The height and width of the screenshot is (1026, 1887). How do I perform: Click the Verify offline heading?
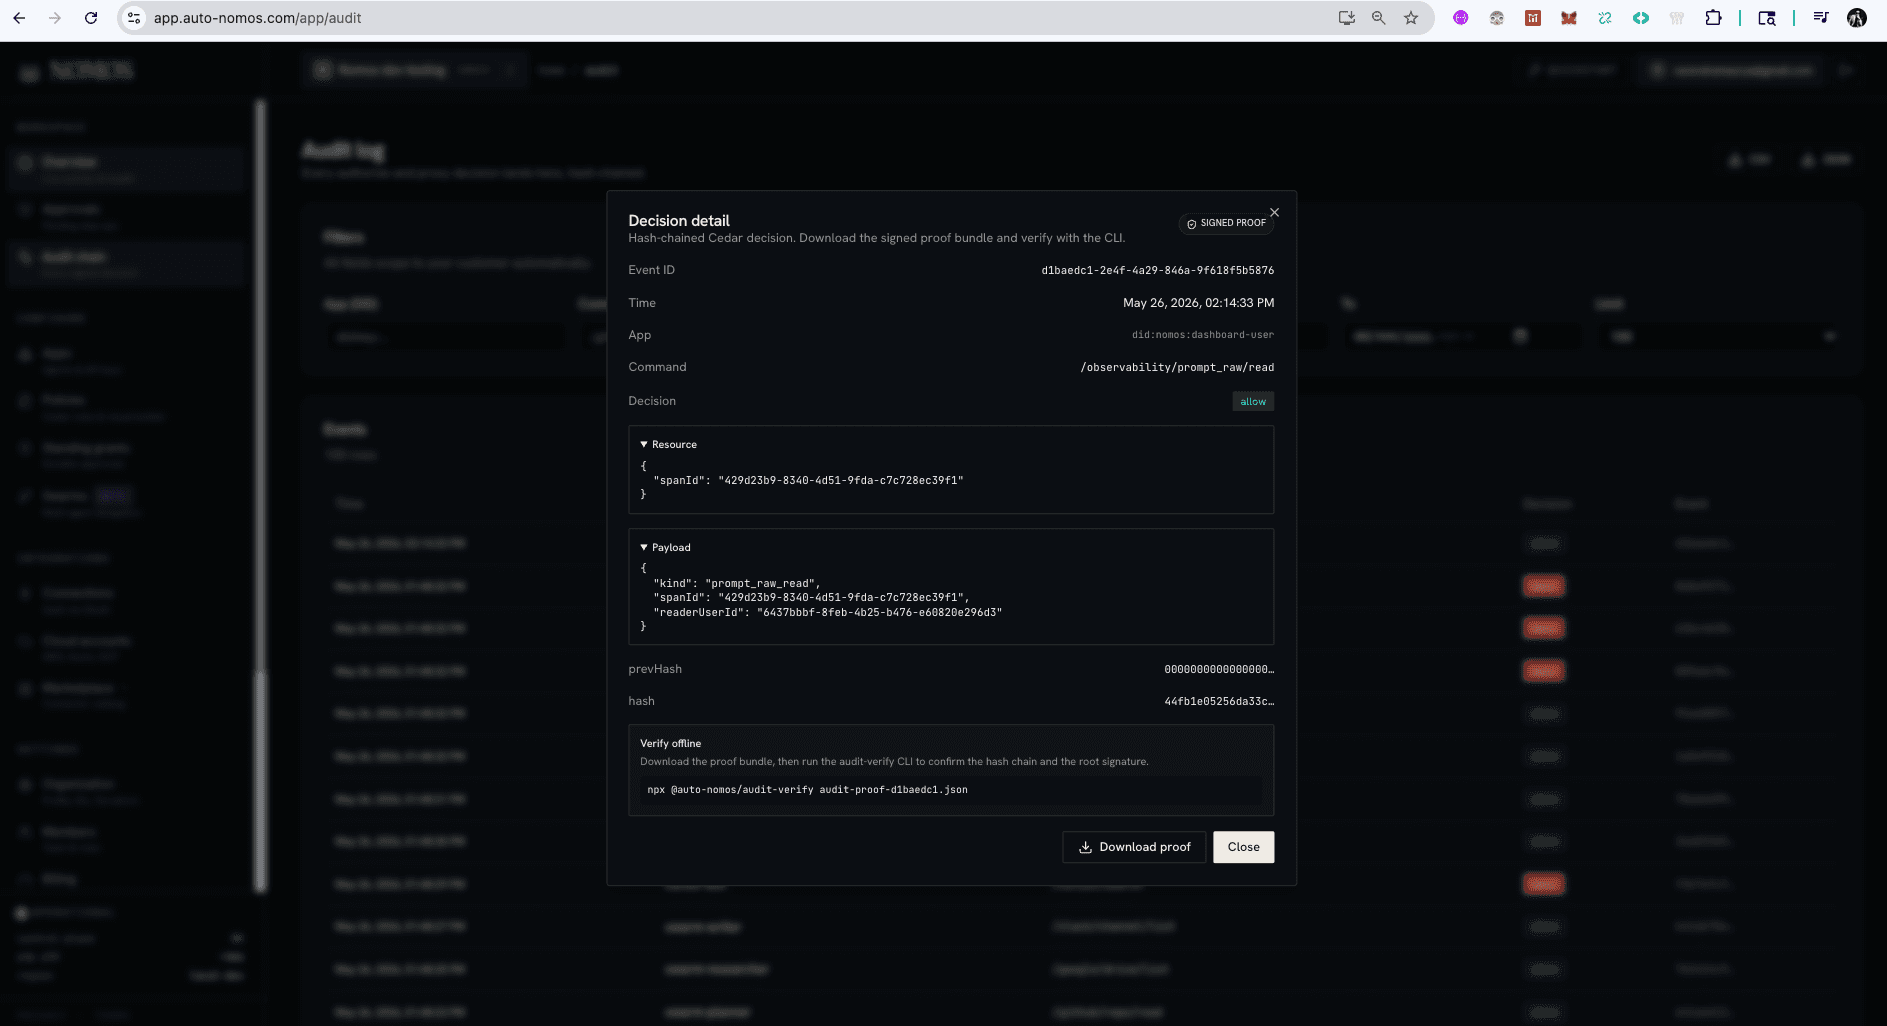point(670,743)
